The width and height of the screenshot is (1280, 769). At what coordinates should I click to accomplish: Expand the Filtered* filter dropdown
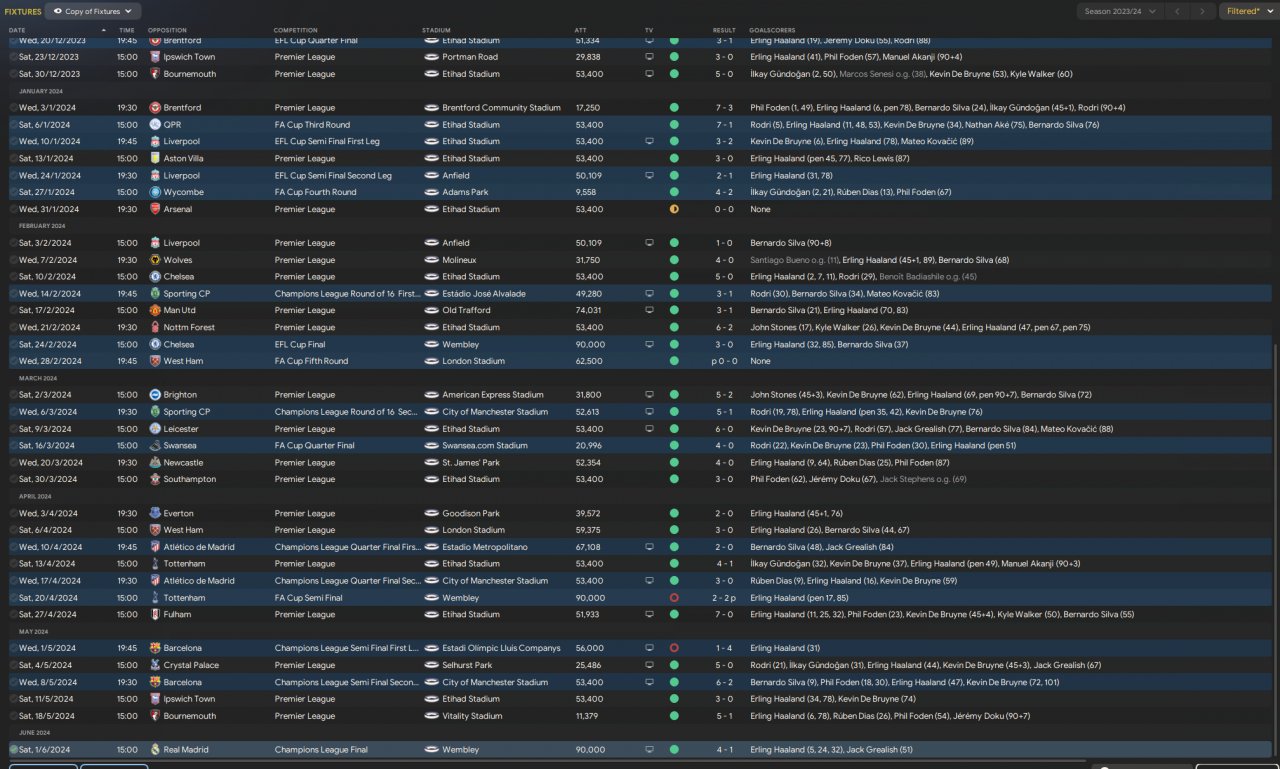pyautogui.click(x=1249, y=11)
